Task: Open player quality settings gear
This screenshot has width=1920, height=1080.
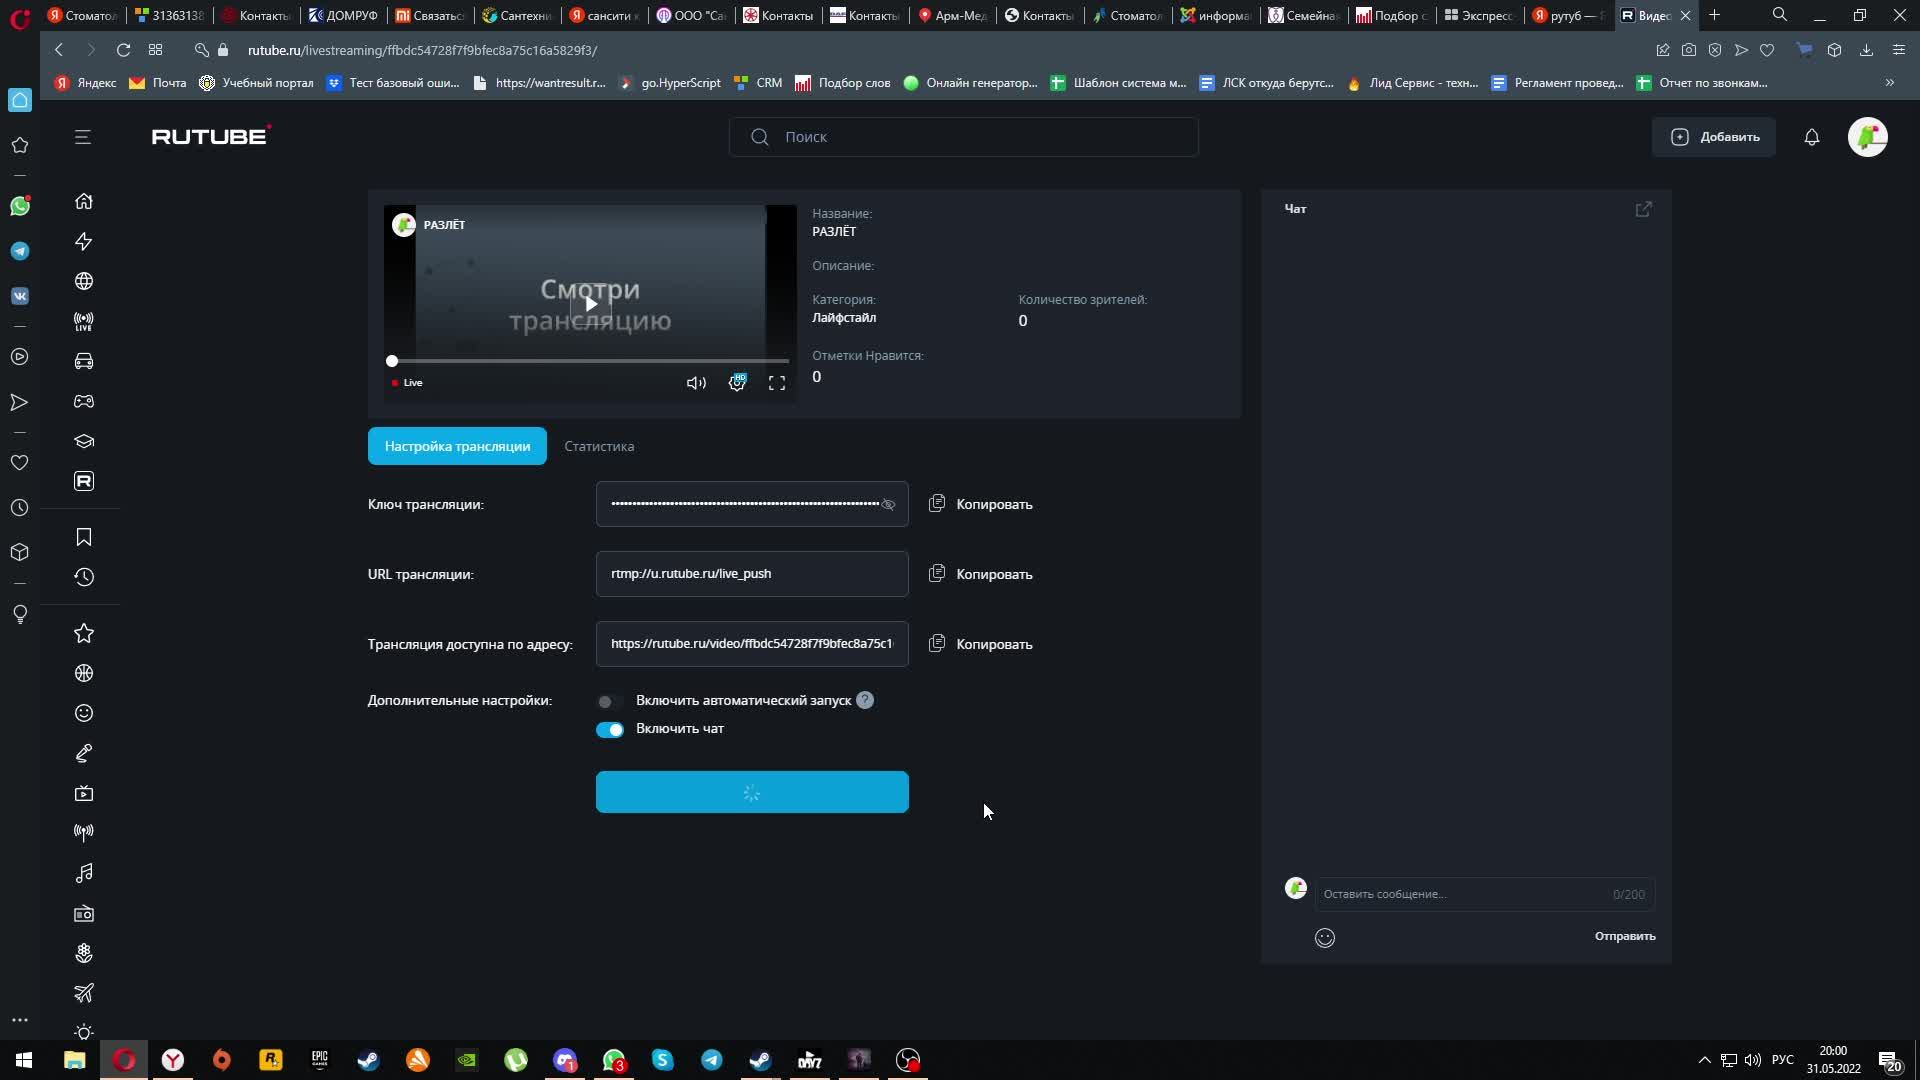Action: [x=737, y=383]
